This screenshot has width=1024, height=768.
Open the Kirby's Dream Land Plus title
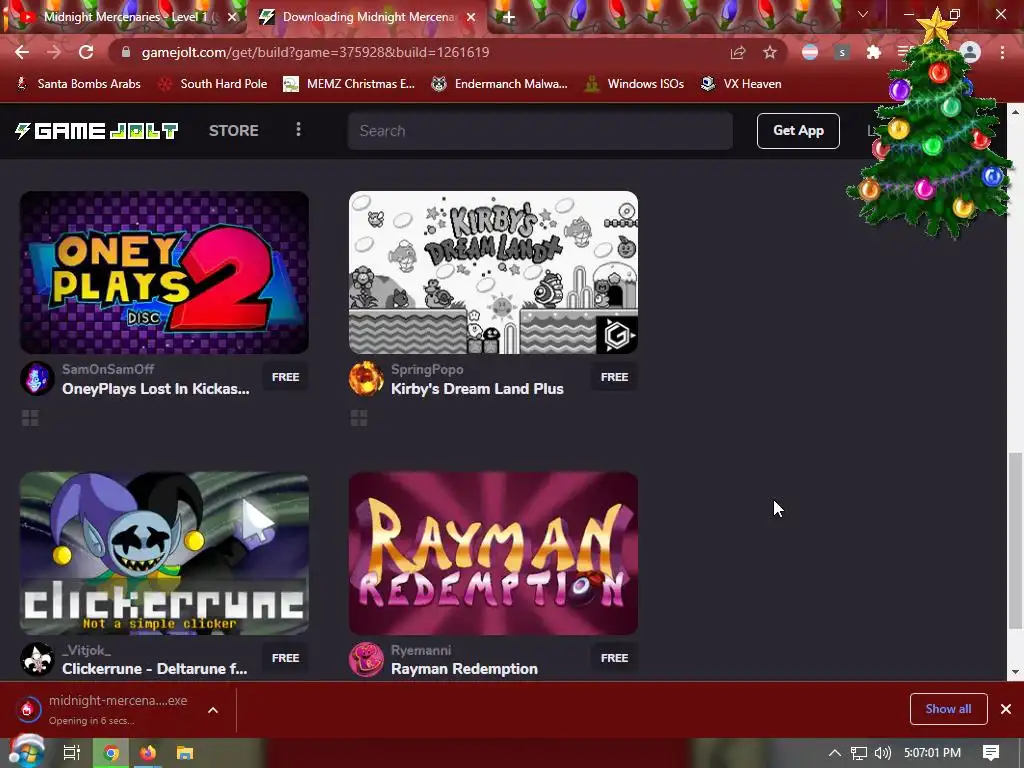click(x=477, y=389)
